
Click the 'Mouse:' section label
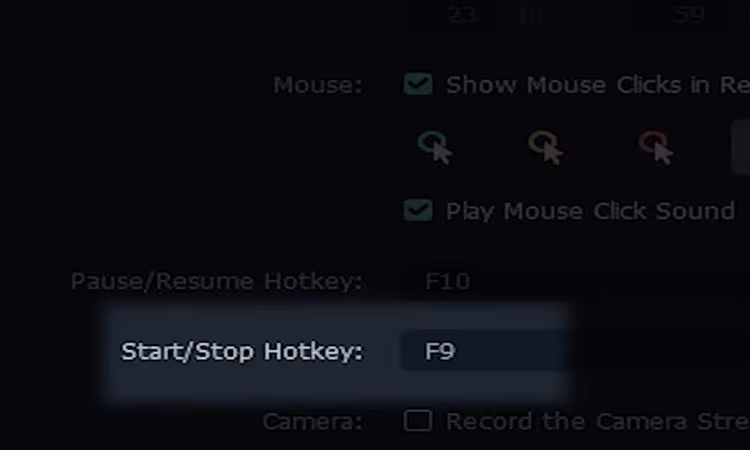318,86
